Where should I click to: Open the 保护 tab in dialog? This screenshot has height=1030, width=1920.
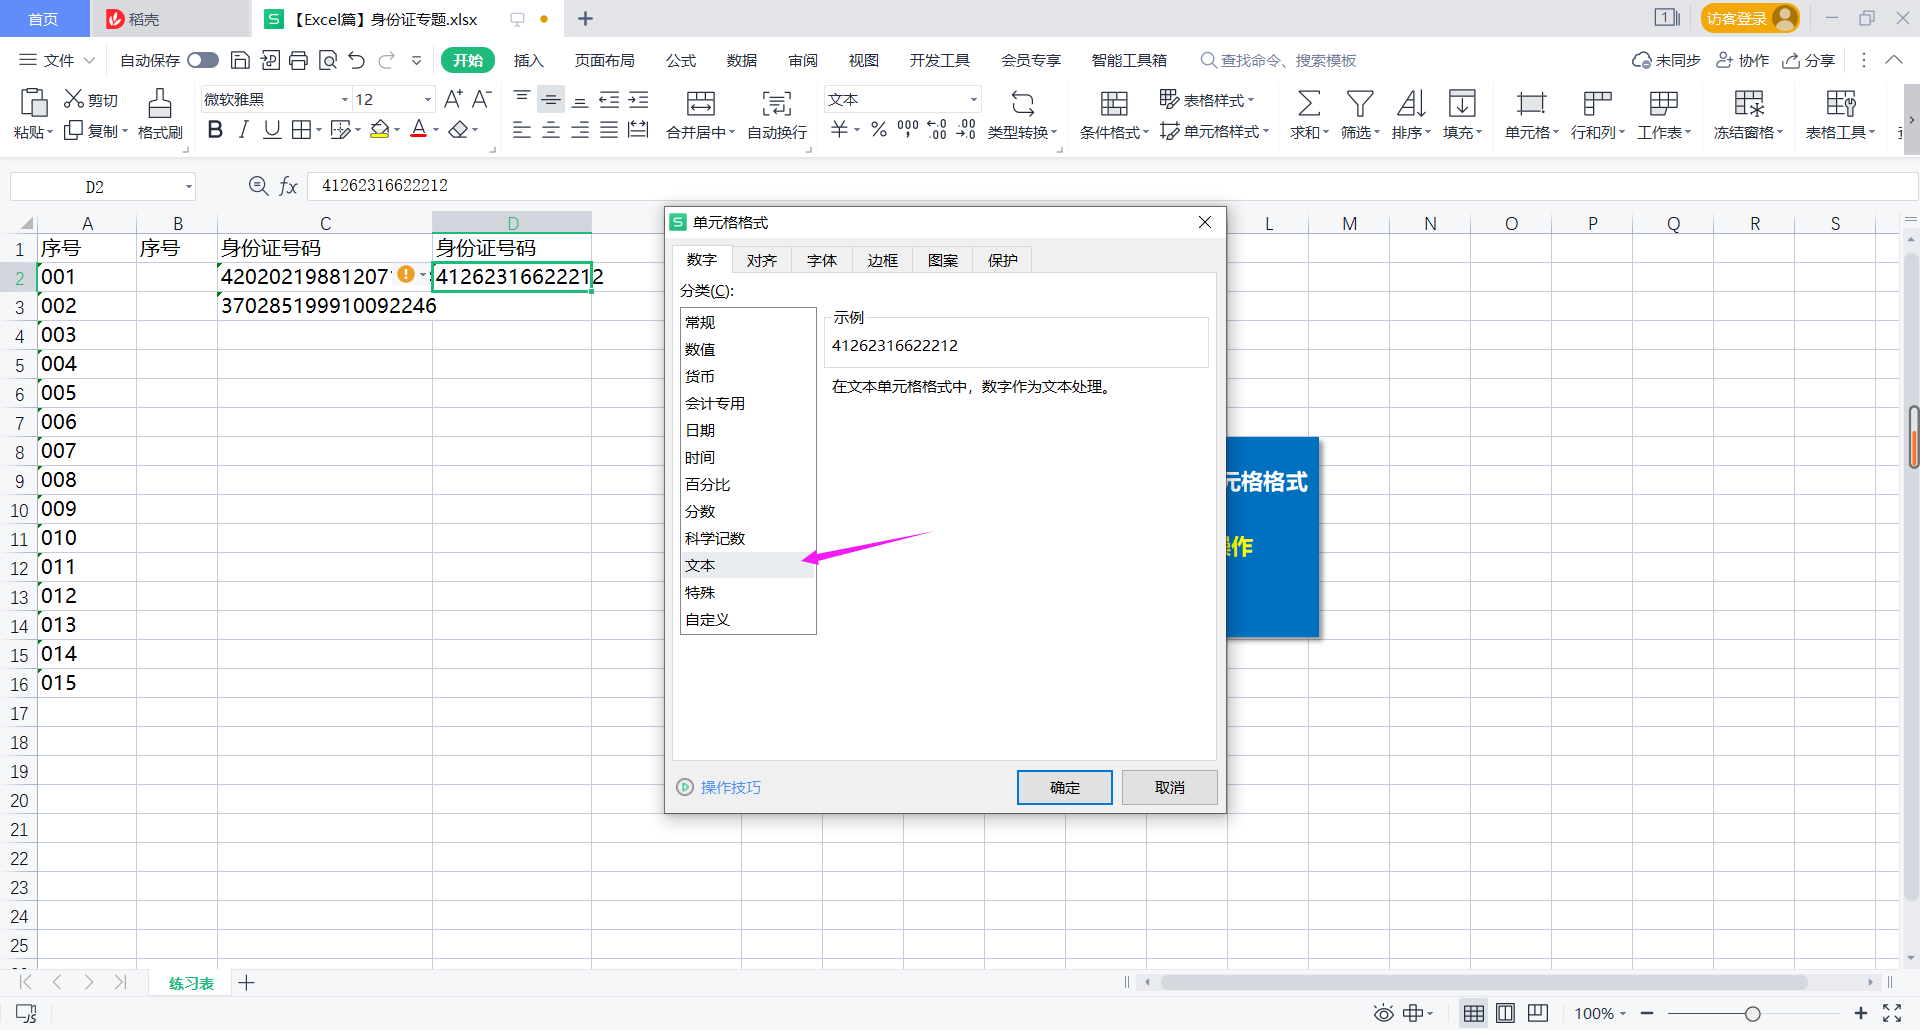tap(1002, 260)
